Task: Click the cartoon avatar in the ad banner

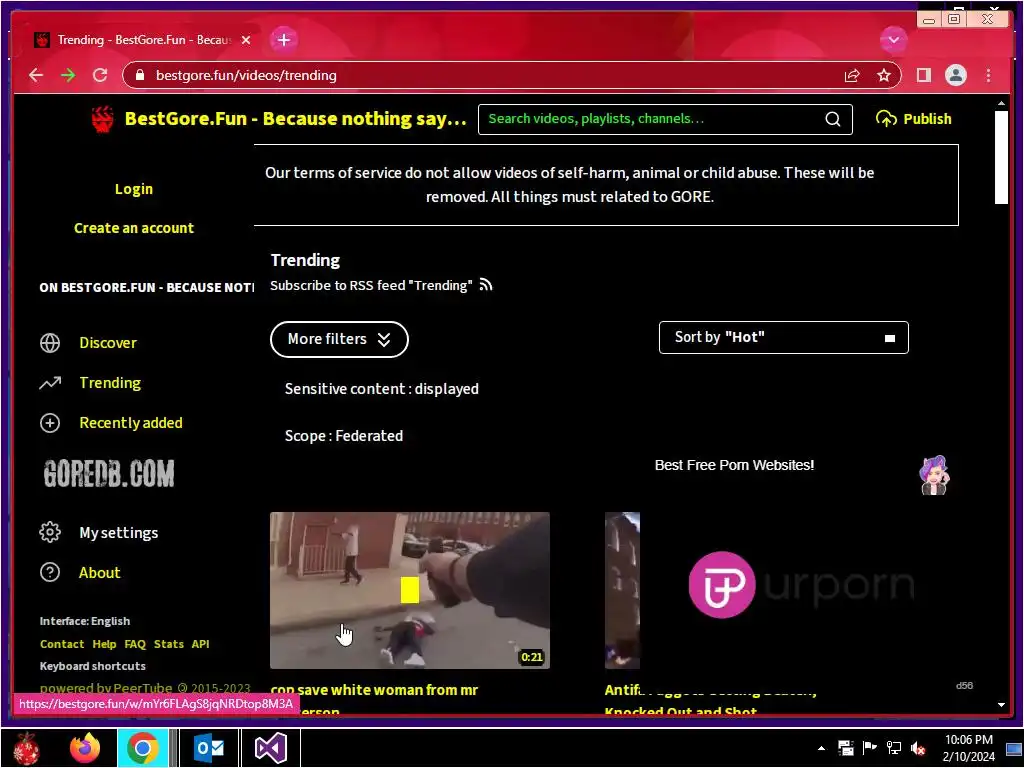Action: point(935,475)
